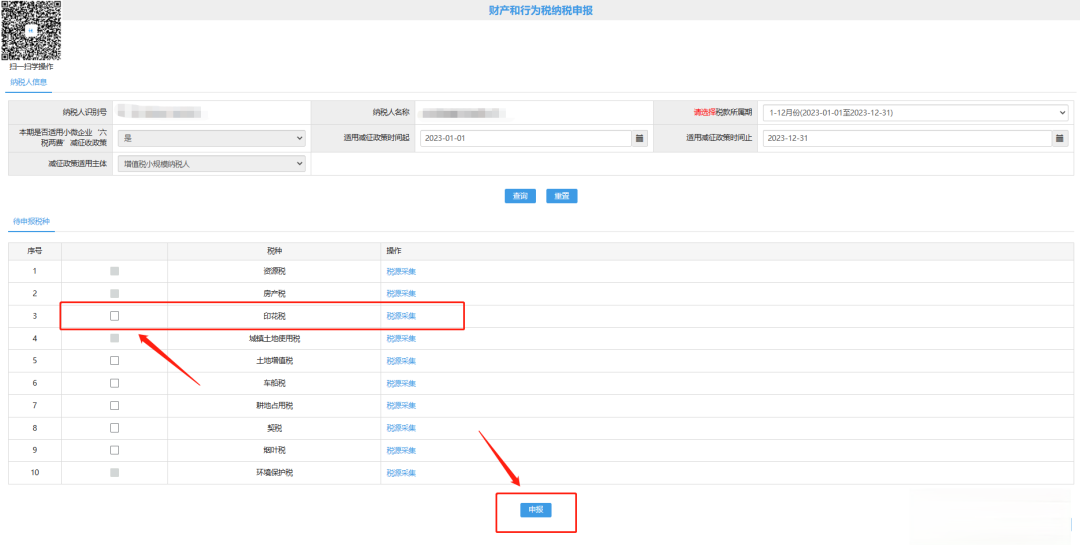Tick the 契税 checkbox
This screenshot has width=1080, height=552.
[x=114, y=428]
